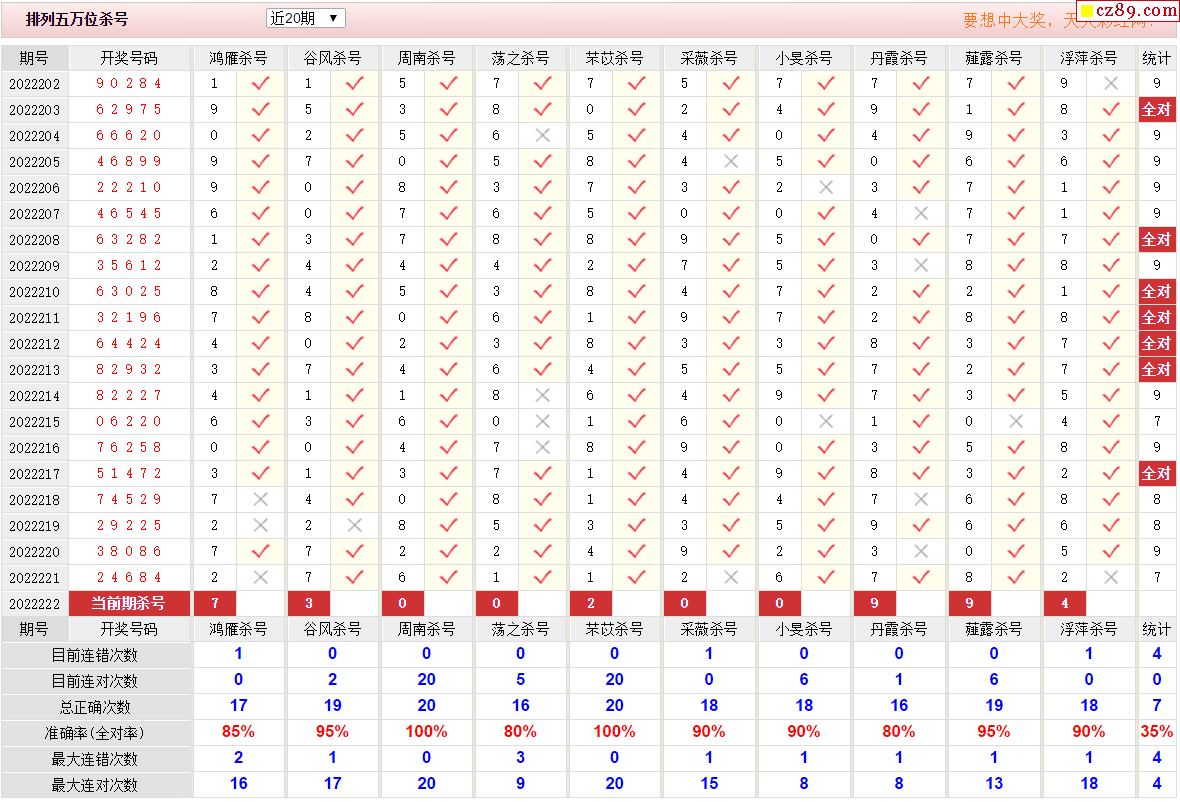Click the 薤露杀号 header in the bottom header row
Viewport: 1180px width, 802px height.
pos(993,629)
